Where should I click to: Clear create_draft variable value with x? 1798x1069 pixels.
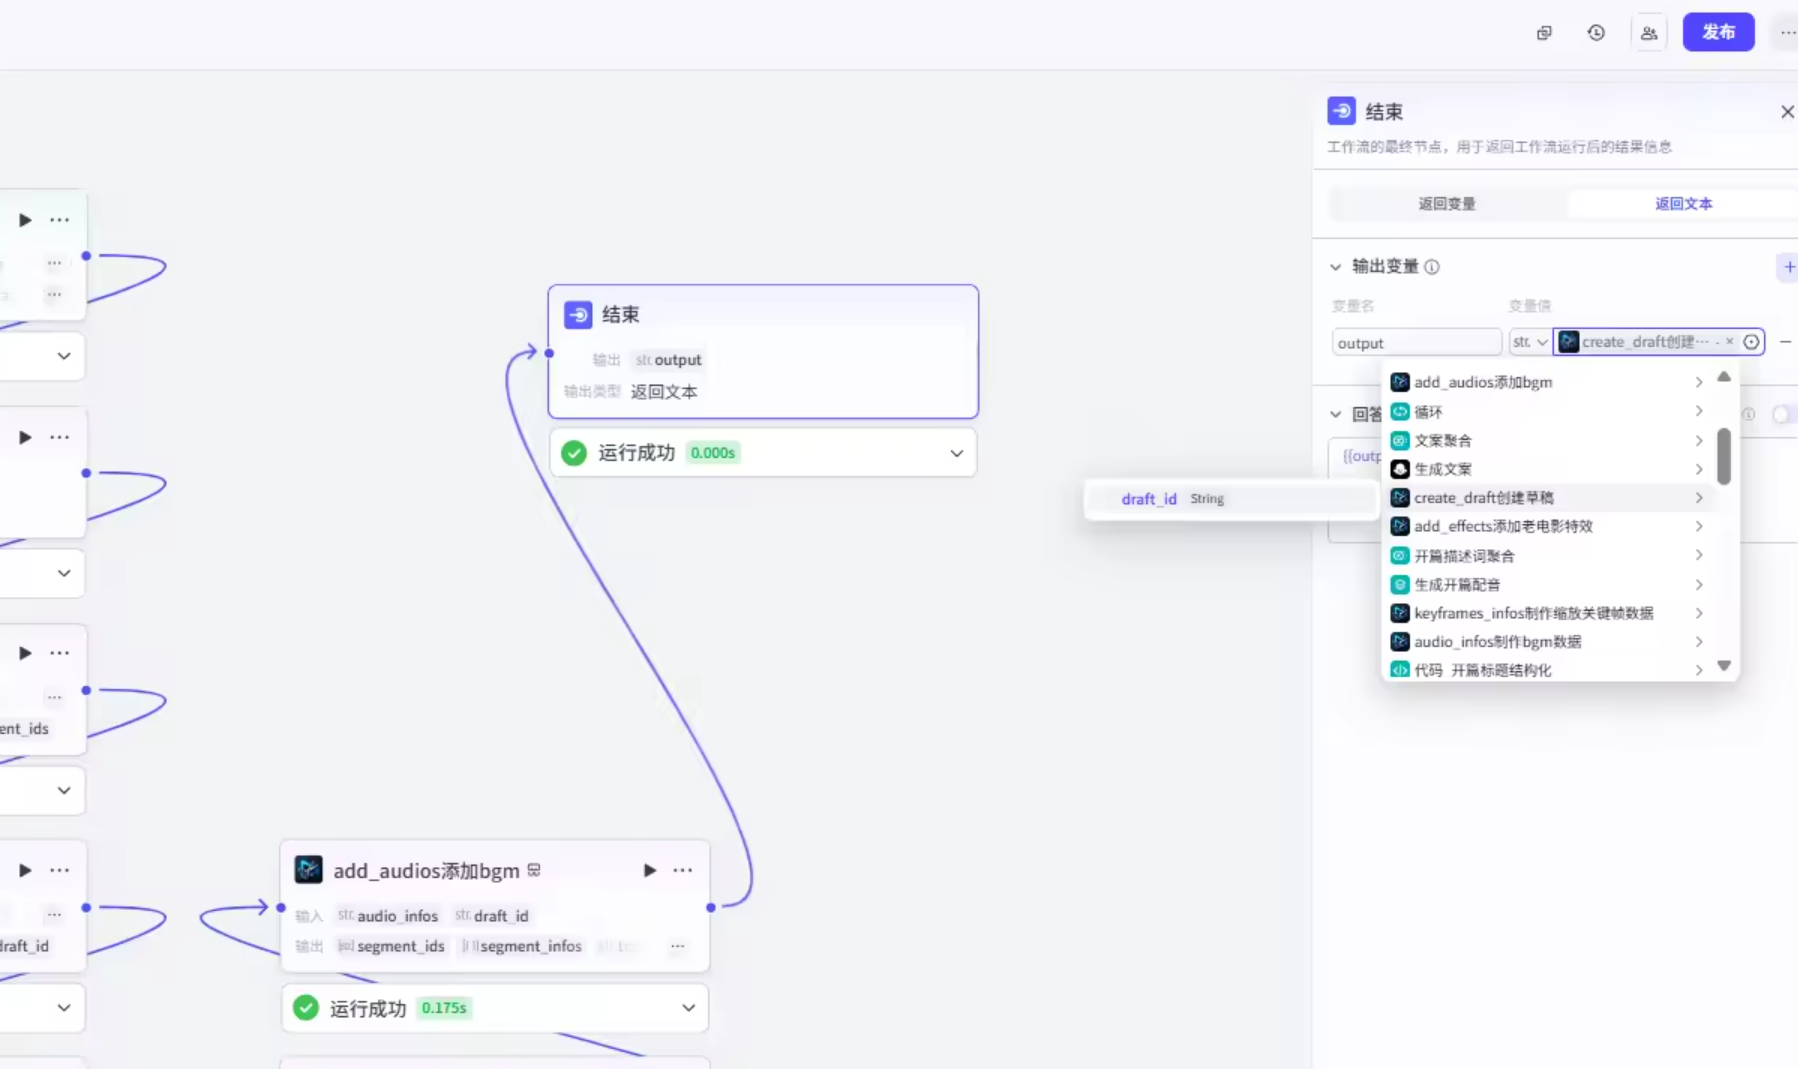[x=1729, y=342]
